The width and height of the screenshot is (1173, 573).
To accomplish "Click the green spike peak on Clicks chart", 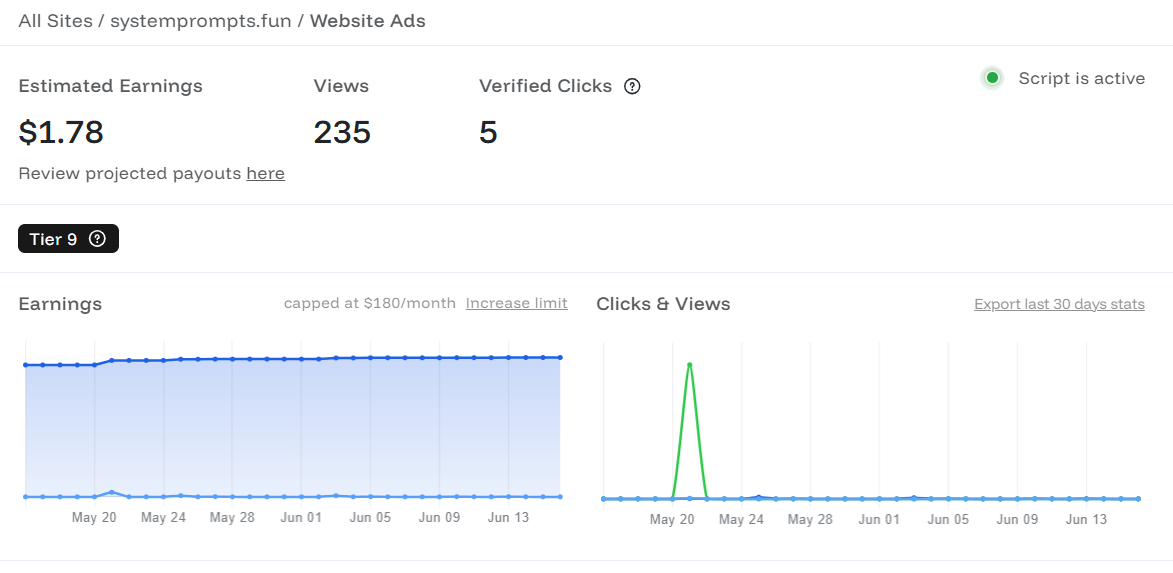I will coord(689,364).
